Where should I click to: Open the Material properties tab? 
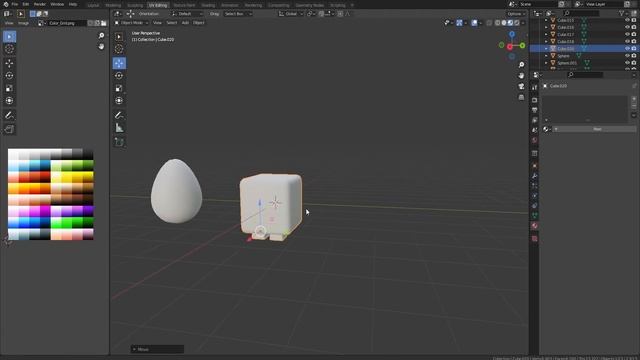click(534, 226)
